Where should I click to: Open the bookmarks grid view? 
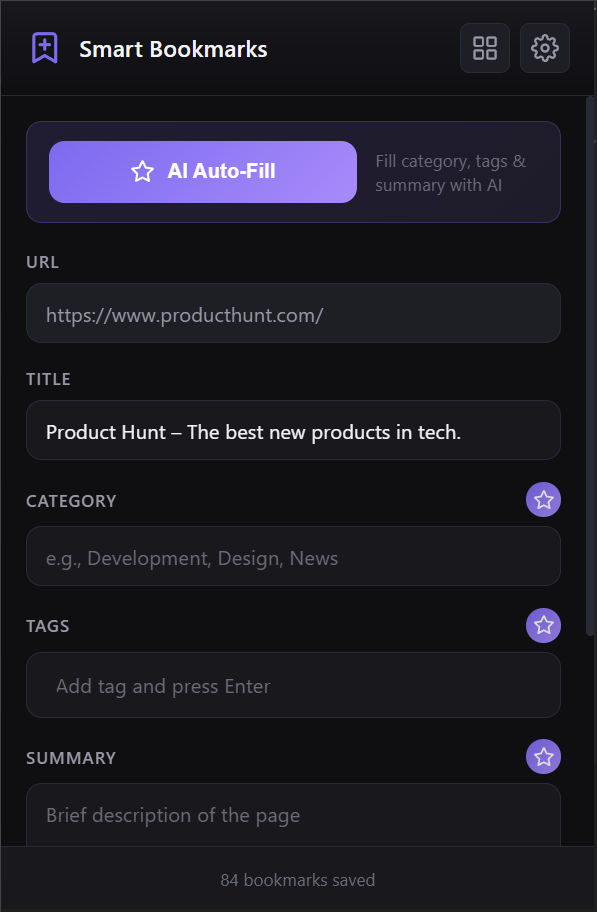coord(484,48)
